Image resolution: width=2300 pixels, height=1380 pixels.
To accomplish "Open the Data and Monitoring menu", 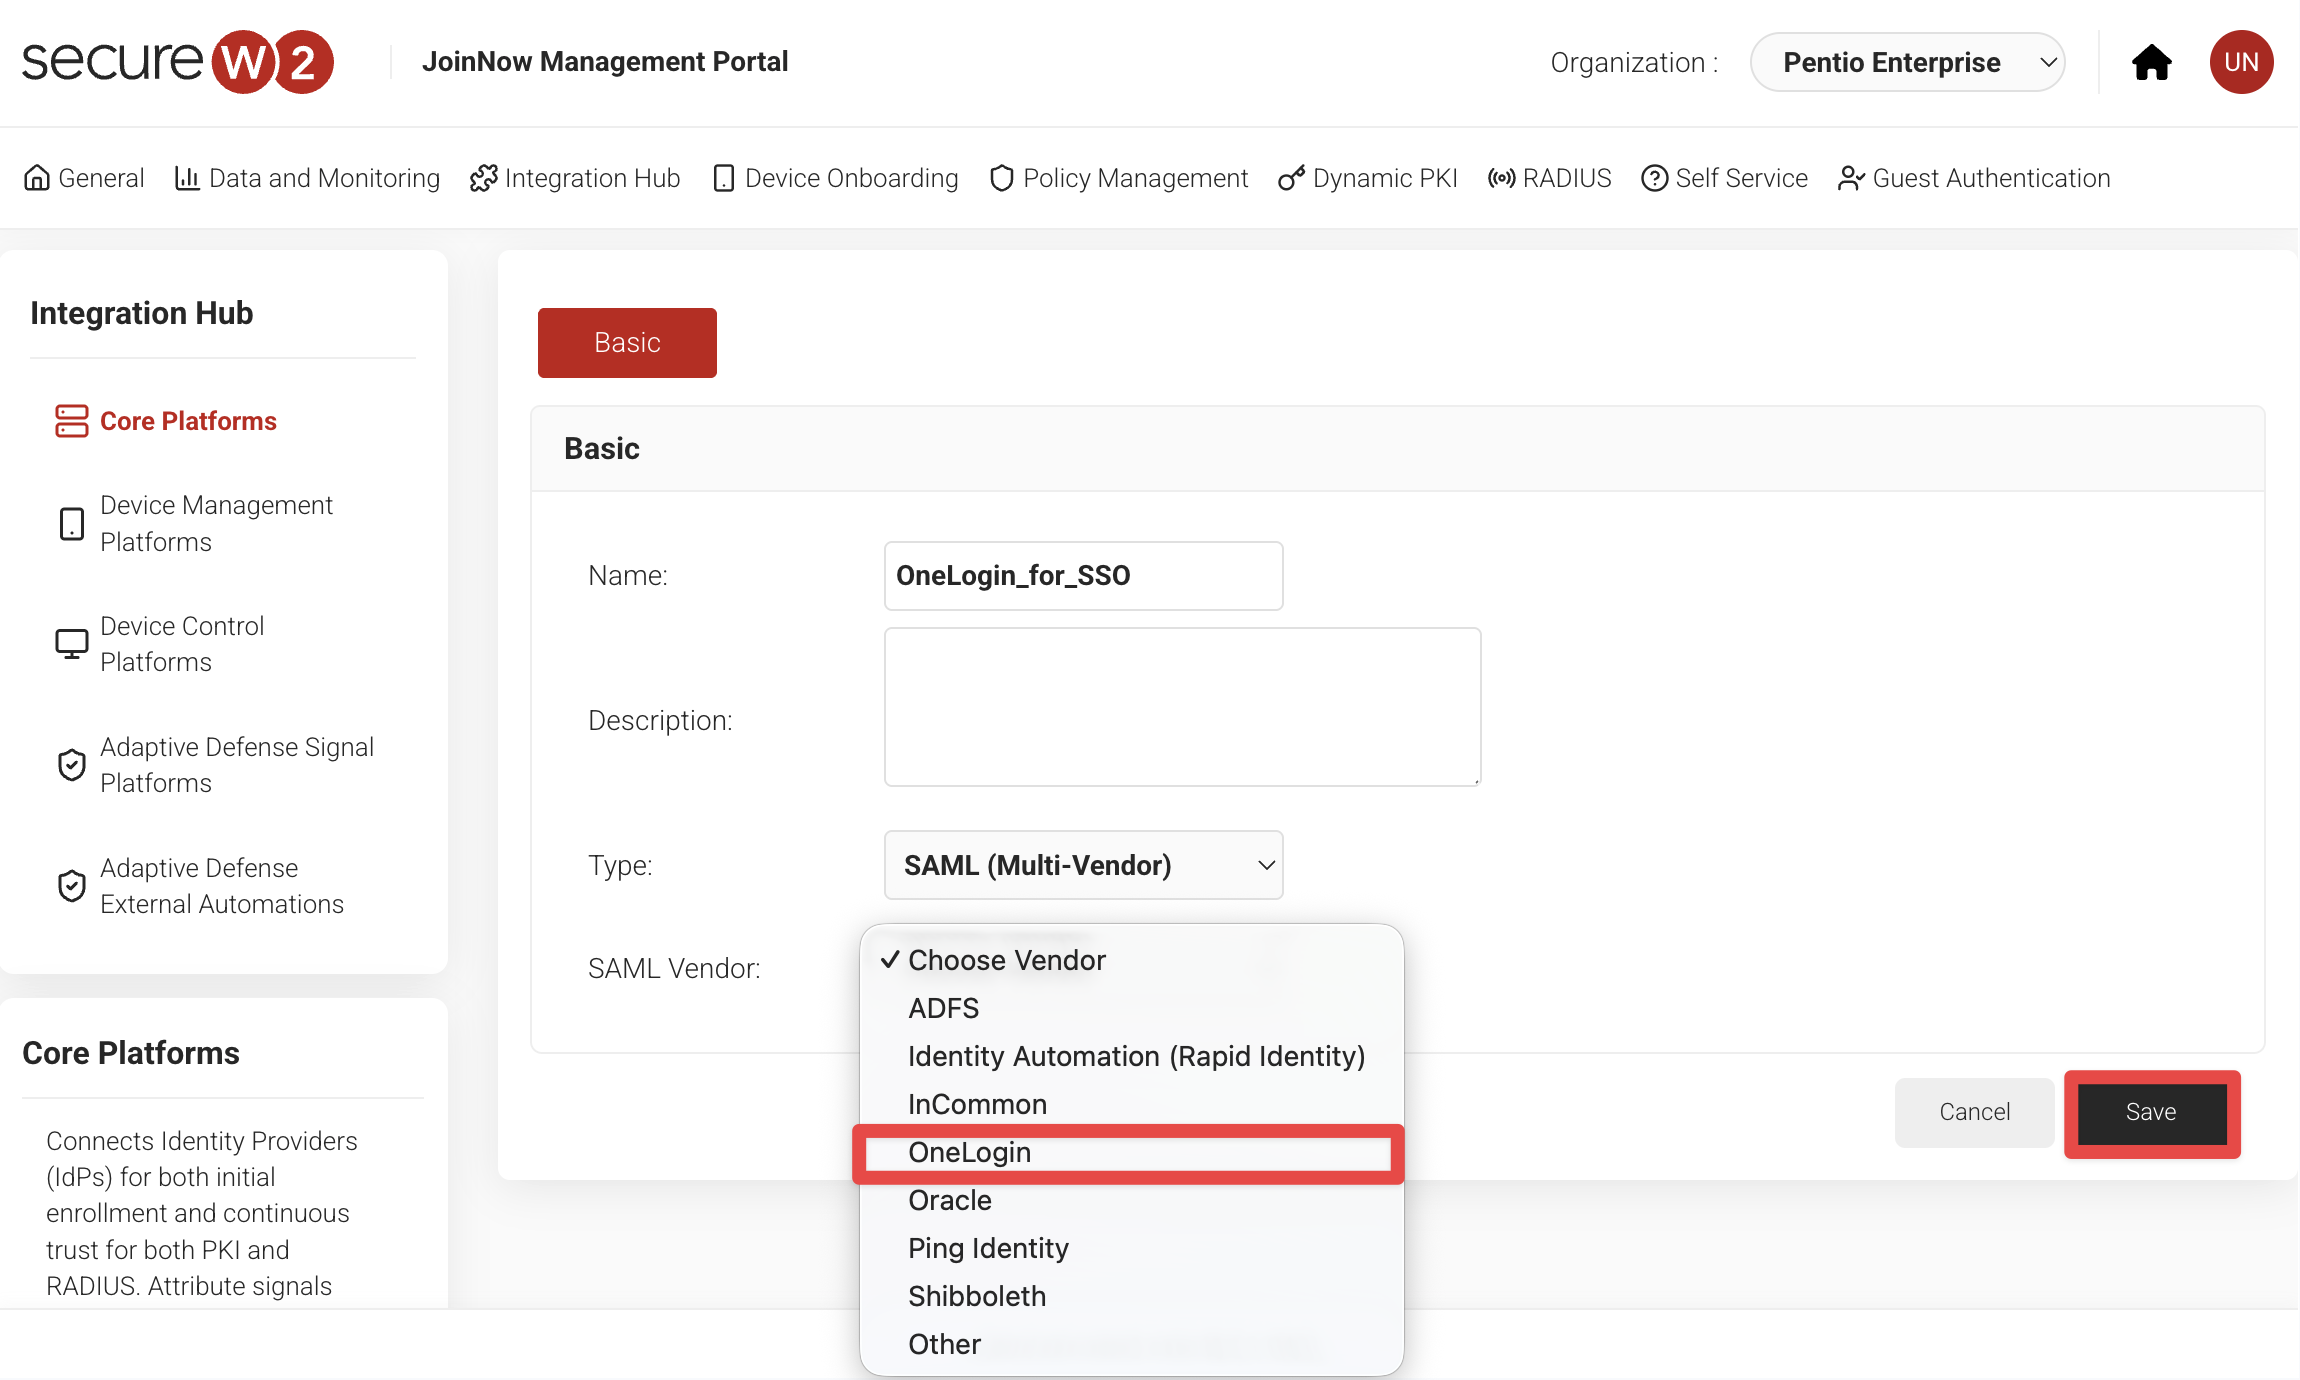I will (x=307, y=178).
